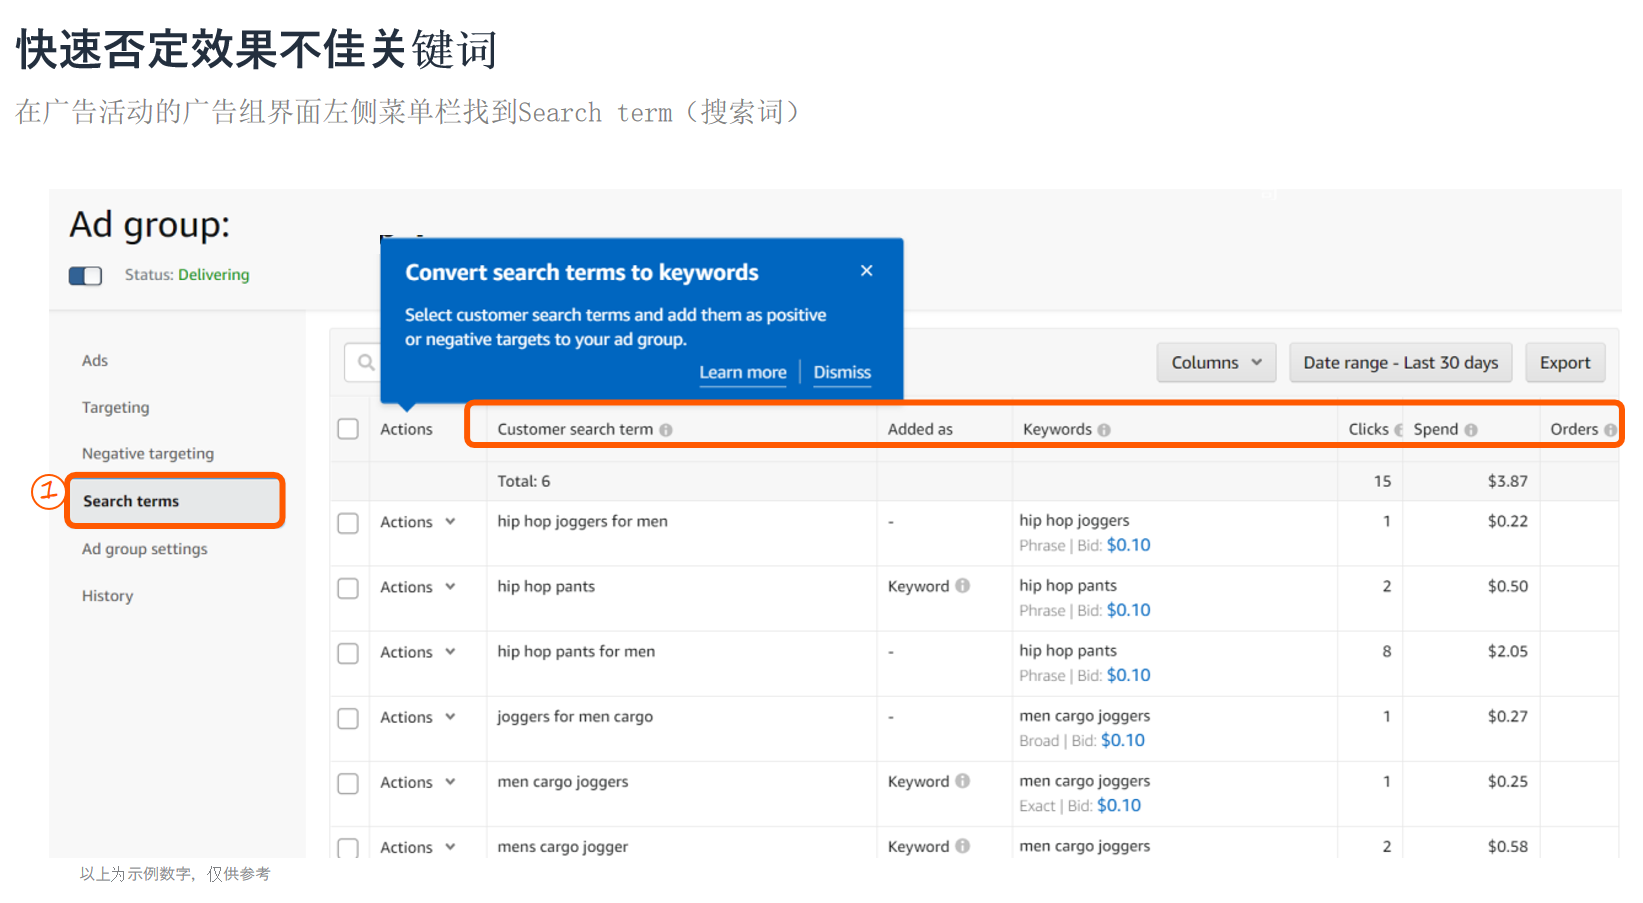Tick checkbox for joggers for men cargo
This screenshot has height=903, width=1643.
click(x=348, y=718)
